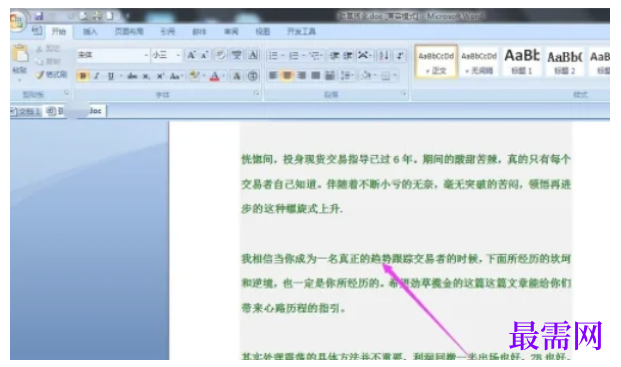Sort text with A-Z sort icon
The height and width of the screenshot is (367, 621).
tap(383, 55)
